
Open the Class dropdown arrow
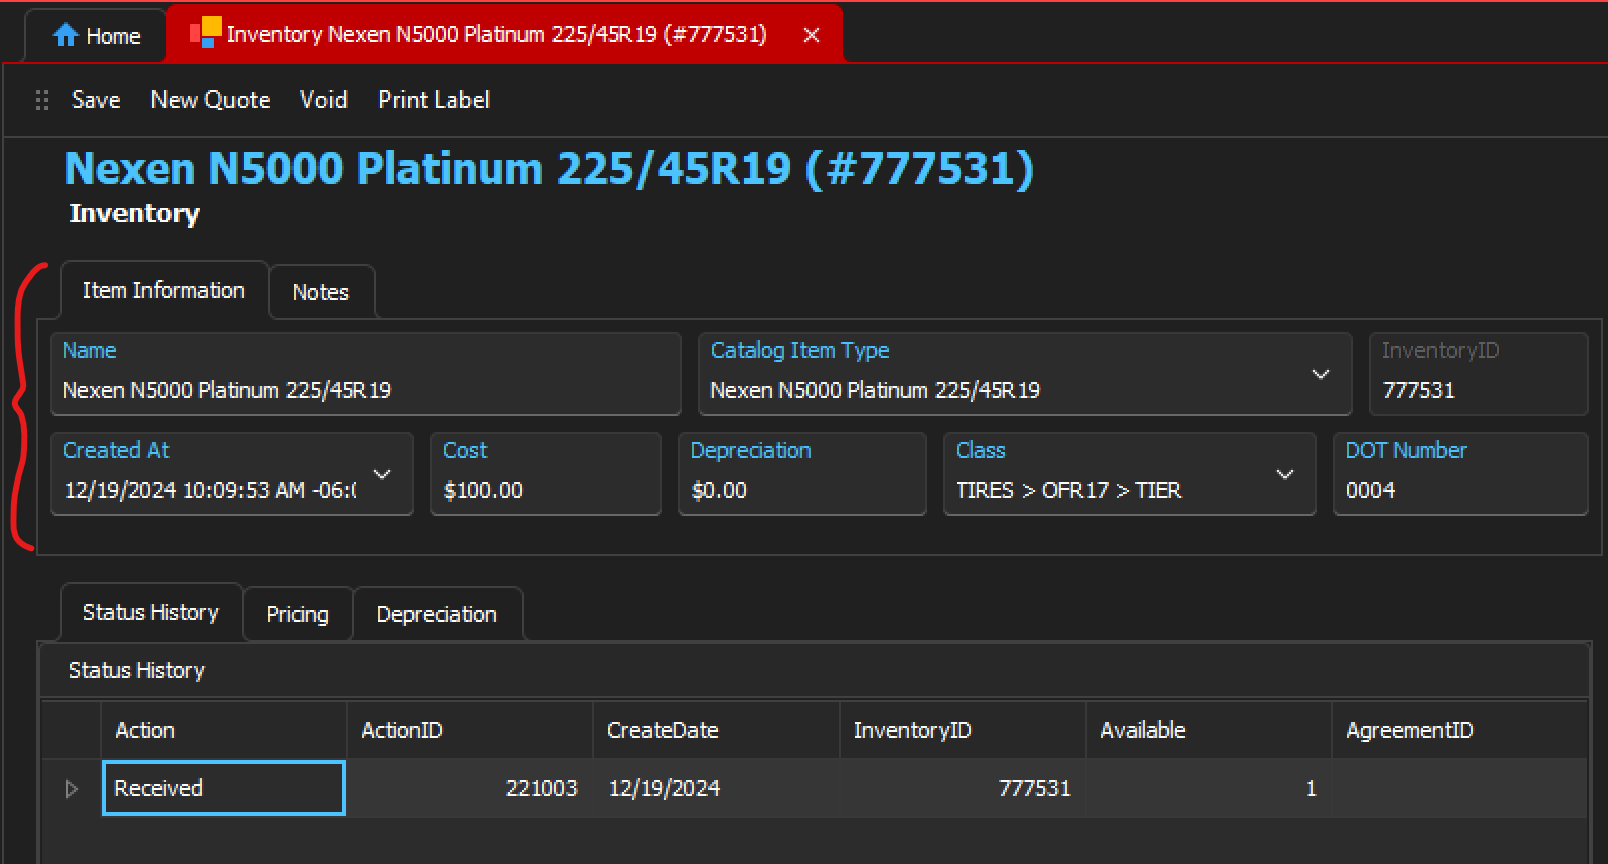(1285, 474)
